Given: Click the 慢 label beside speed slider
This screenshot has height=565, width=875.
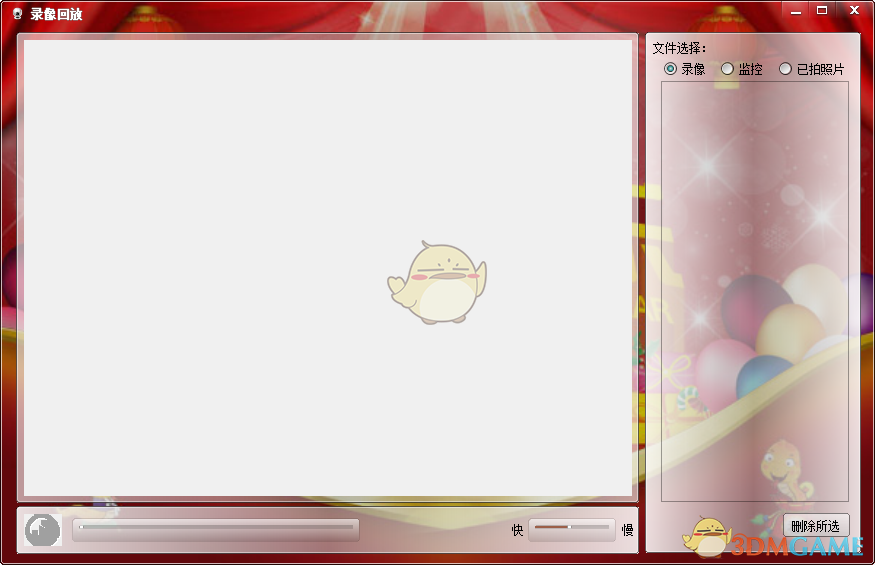Looking at the screenshot, I should point(627,530).
